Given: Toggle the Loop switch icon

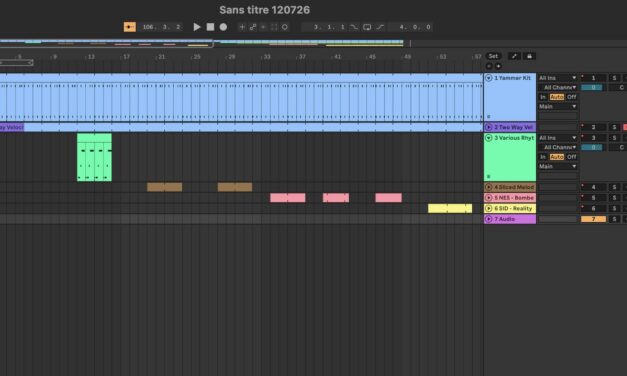Looking at the screenshot, I should pos(367,27).
